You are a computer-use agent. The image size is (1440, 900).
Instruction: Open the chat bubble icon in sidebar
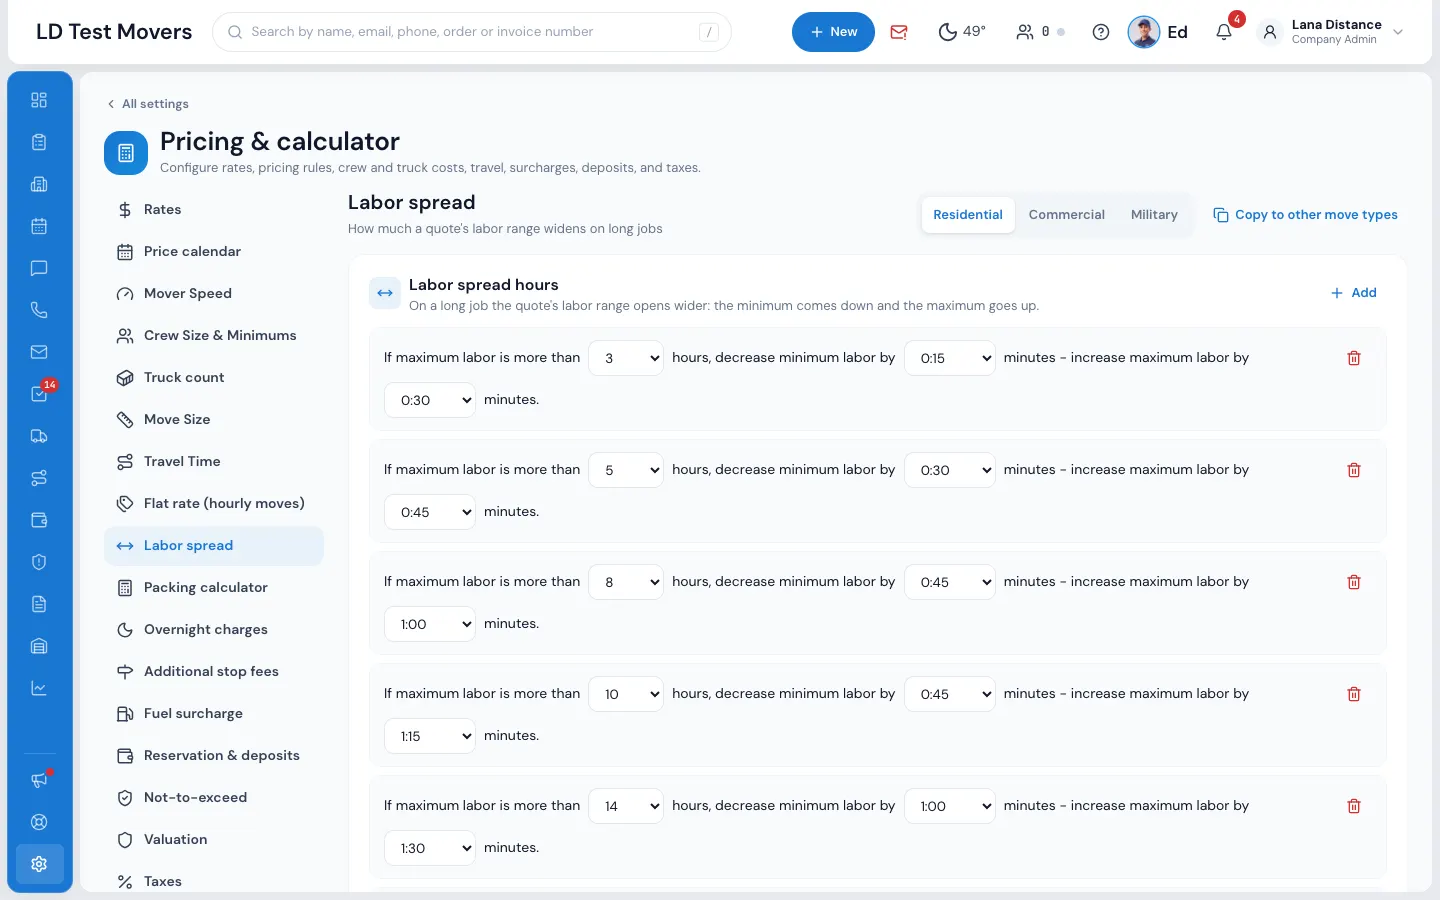[x=39, y=268]
